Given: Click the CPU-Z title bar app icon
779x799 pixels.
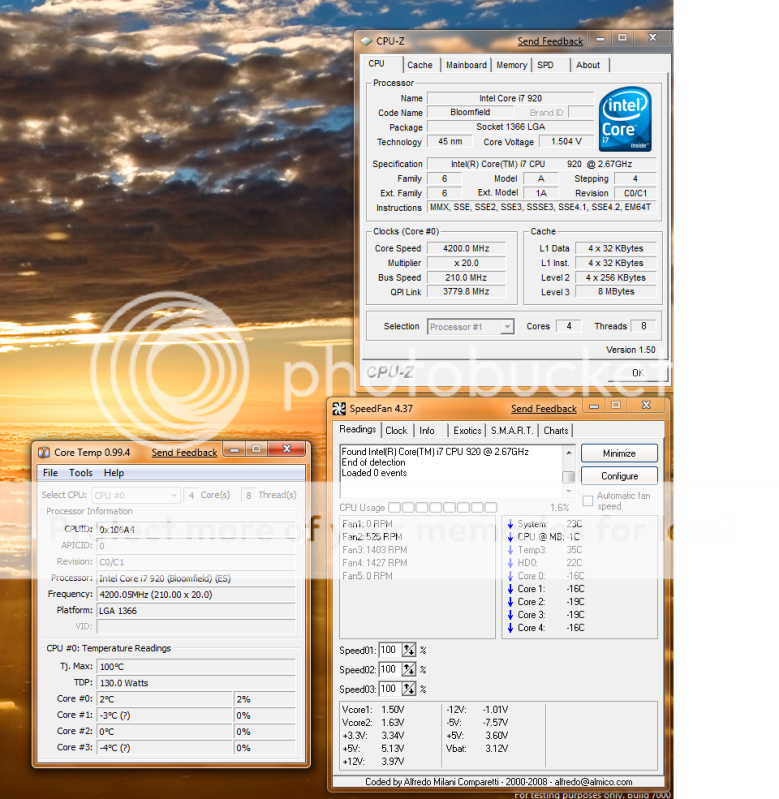Looking at the screenshot, I should point(366,41).
